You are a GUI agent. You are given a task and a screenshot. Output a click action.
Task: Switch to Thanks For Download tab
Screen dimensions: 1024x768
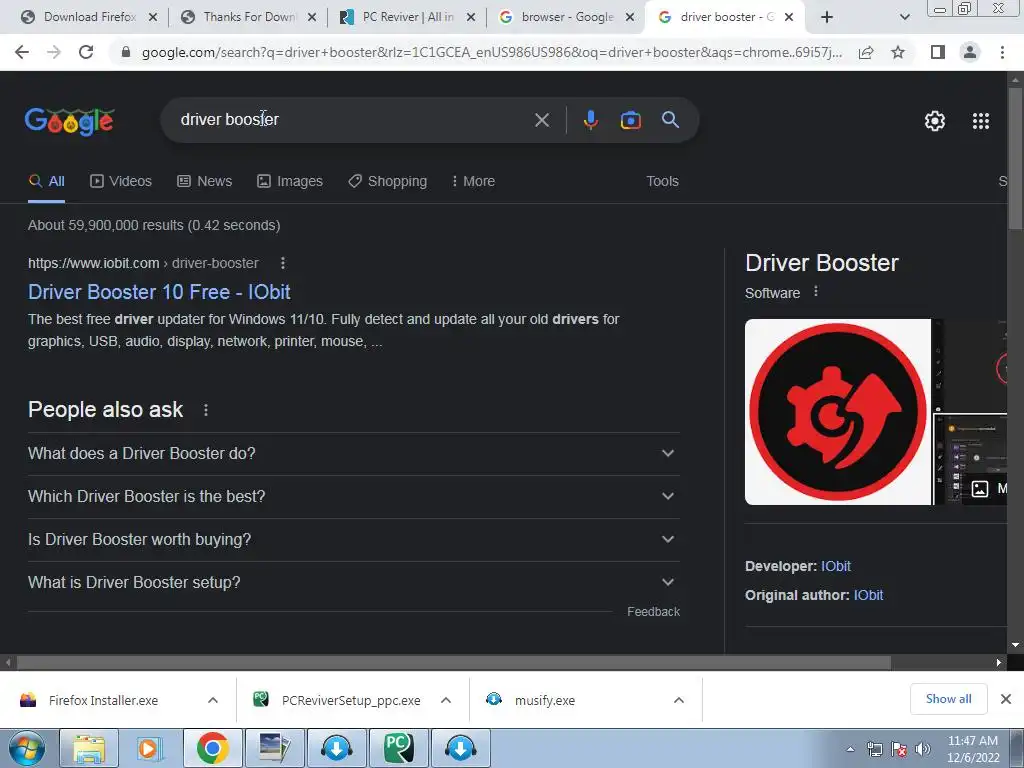pyautogui.click(x=249, y=17)
